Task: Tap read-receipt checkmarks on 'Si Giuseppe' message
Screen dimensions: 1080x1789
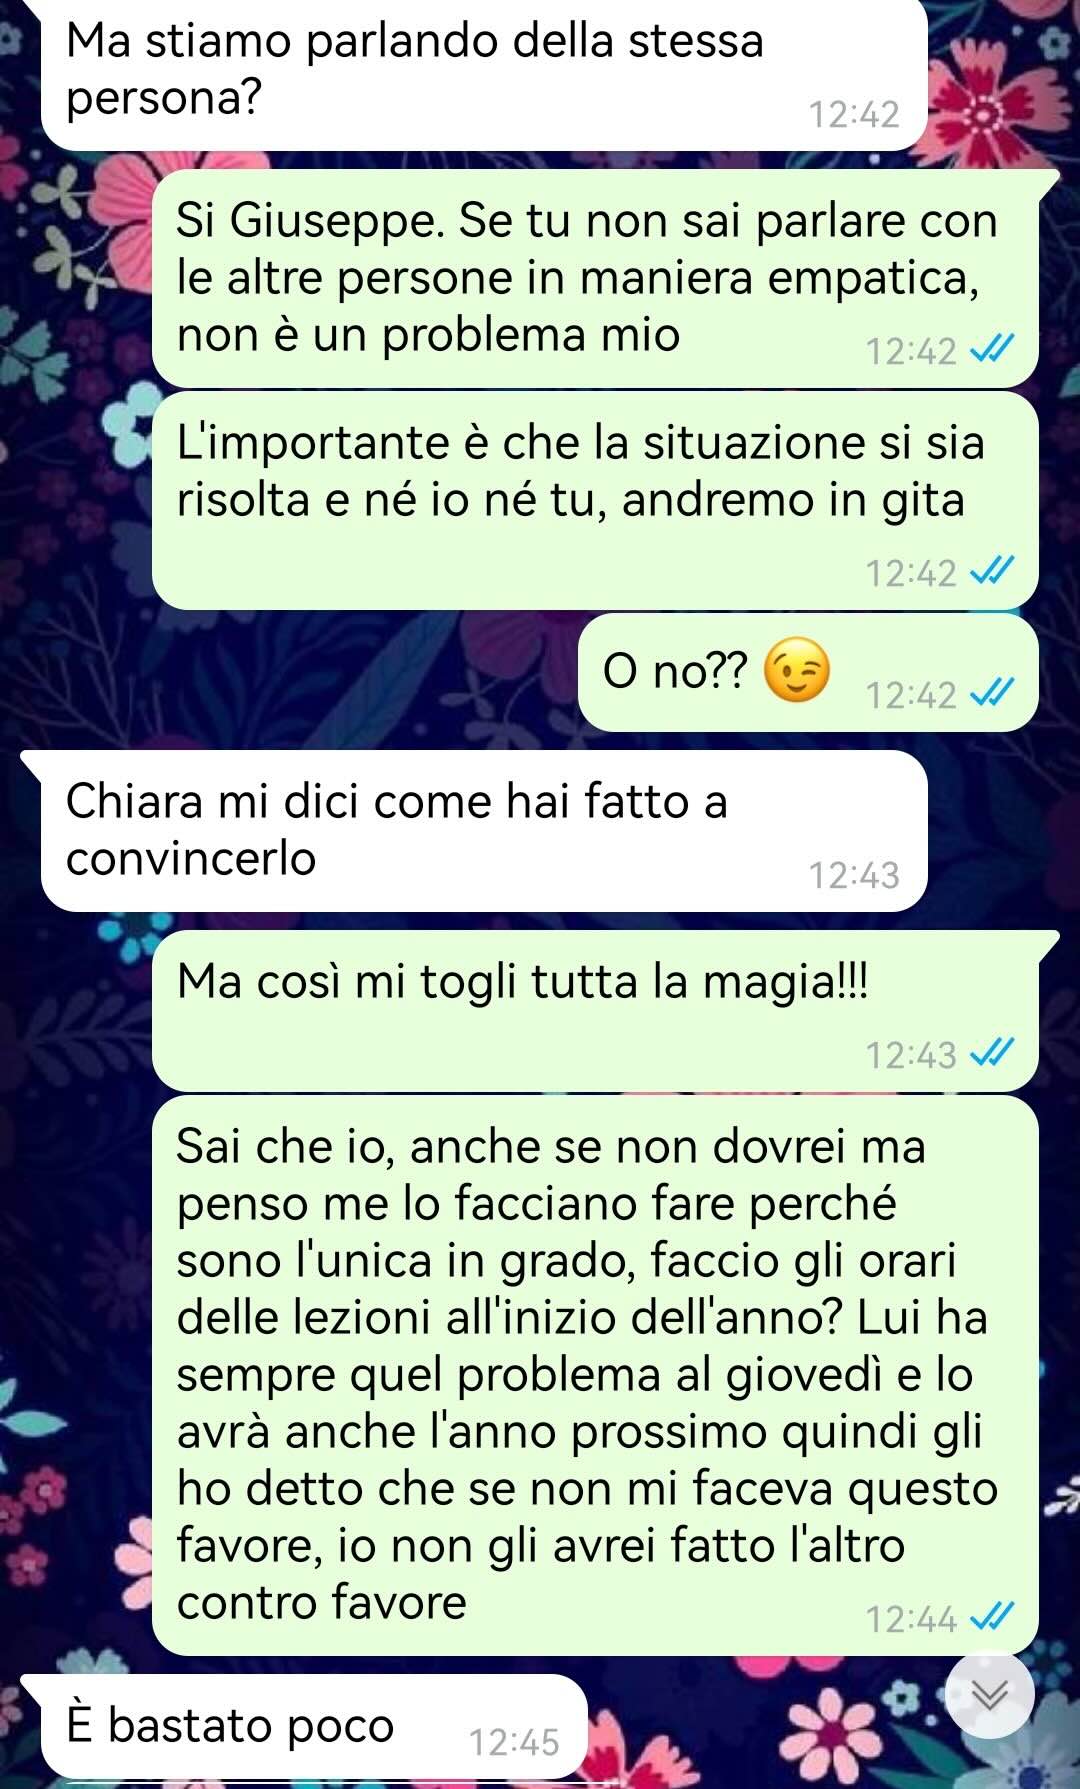Action: (994, 350)
